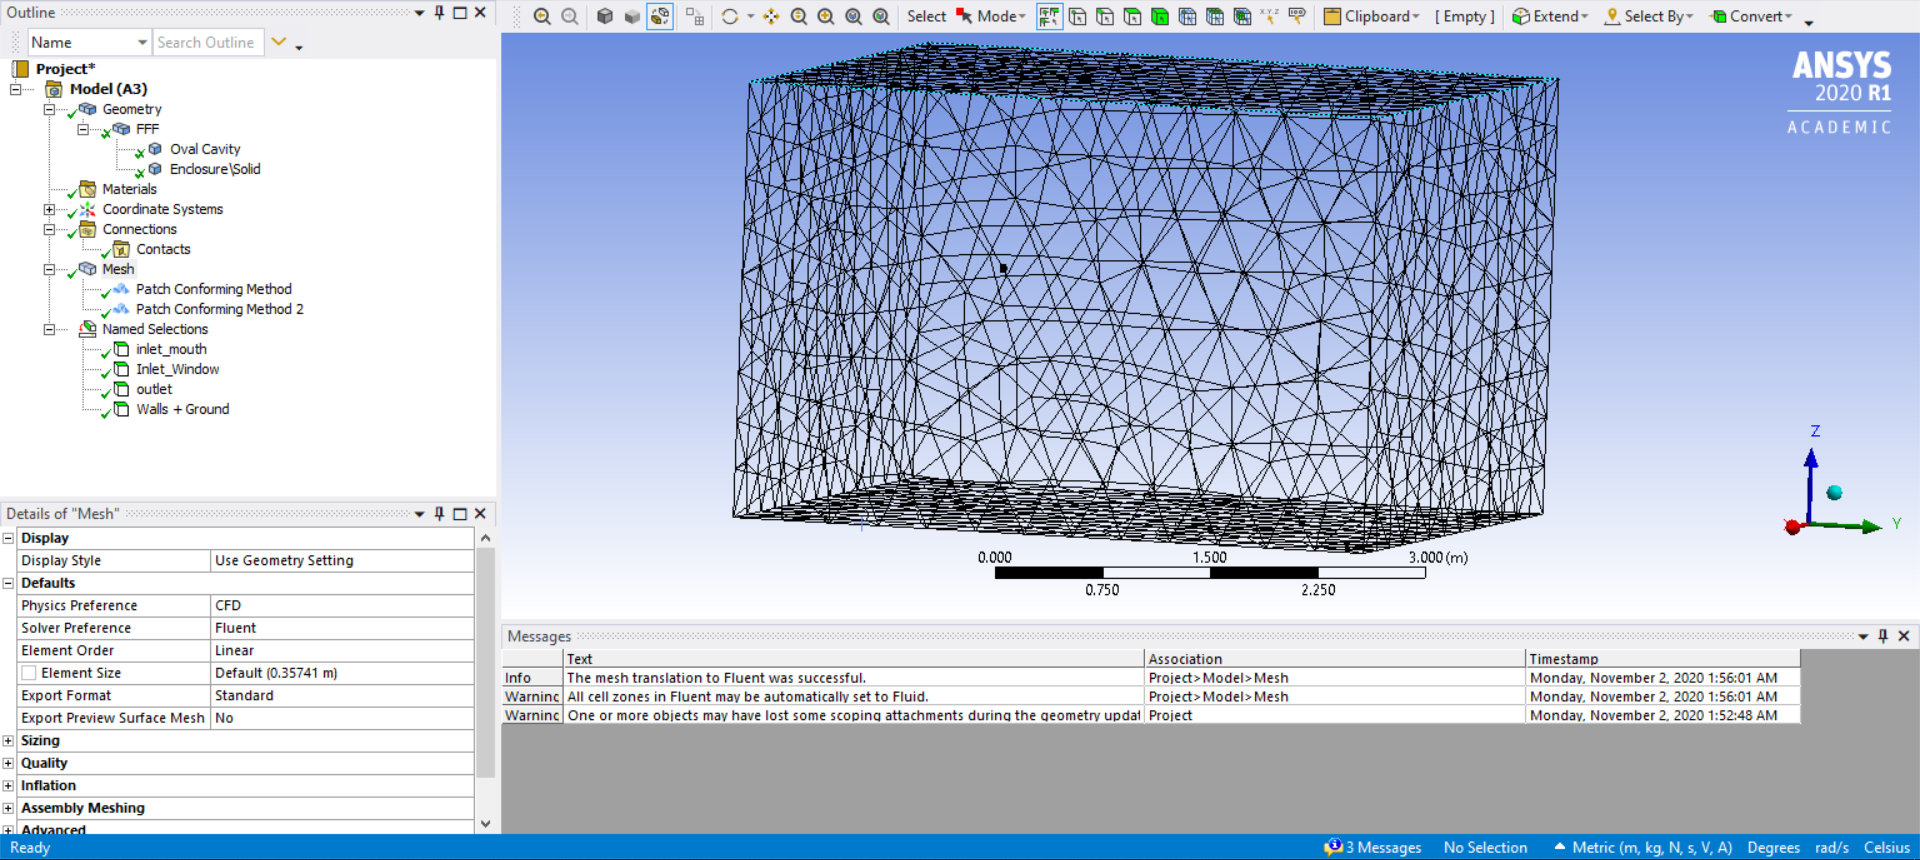Toggle the wireframe display icon

click(x=660, y=16)
